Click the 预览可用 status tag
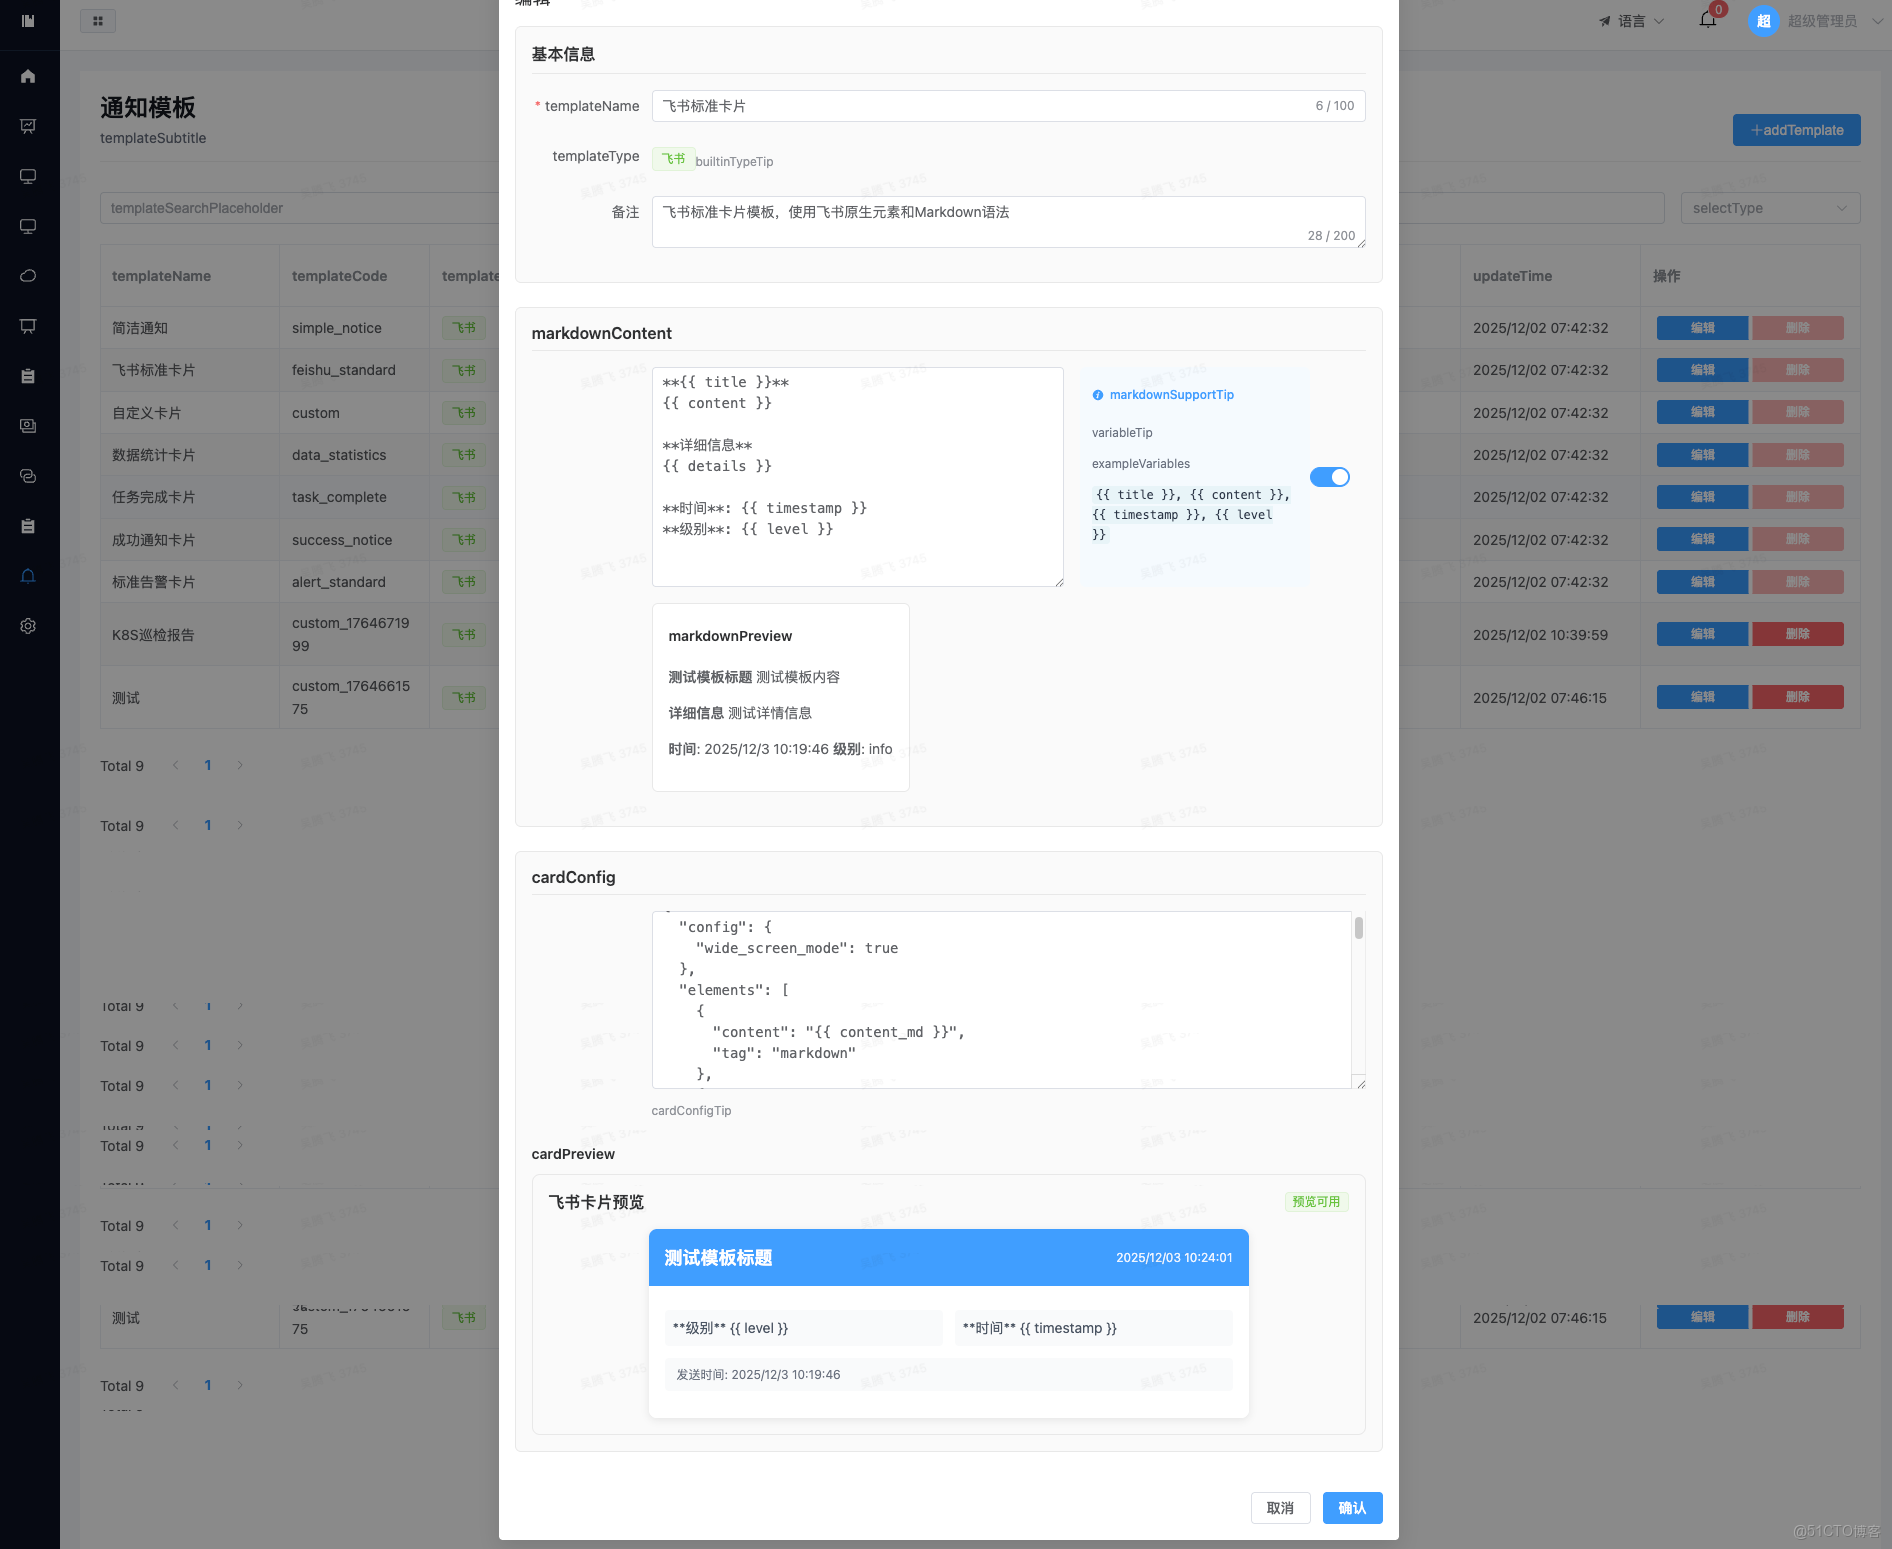This screenshot has width=1892, height=1549. [1316, 1202]
